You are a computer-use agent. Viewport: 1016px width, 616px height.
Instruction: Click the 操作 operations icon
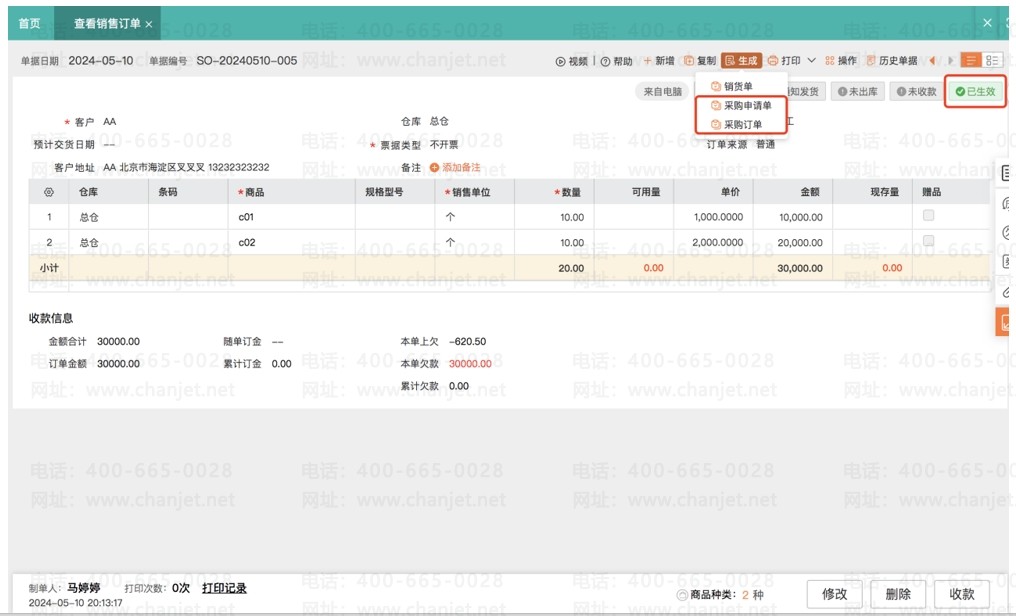(830, 61)
